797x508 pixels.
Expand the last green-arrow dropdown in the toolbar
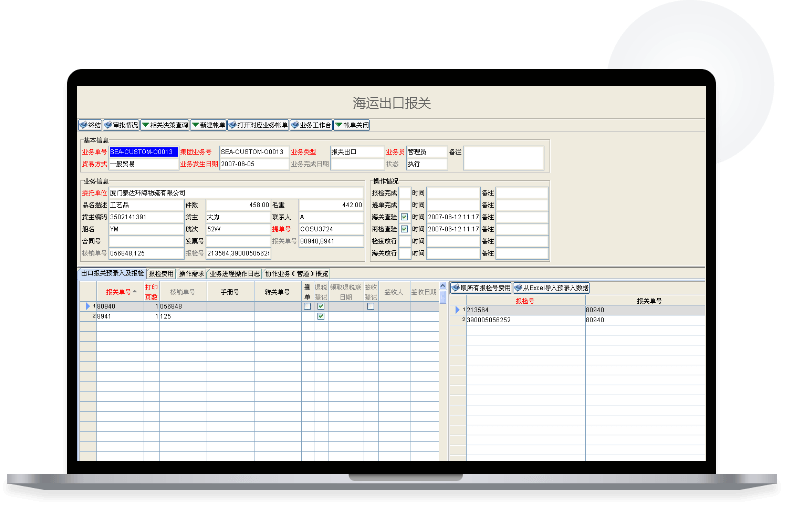click(x=351, y=125)
